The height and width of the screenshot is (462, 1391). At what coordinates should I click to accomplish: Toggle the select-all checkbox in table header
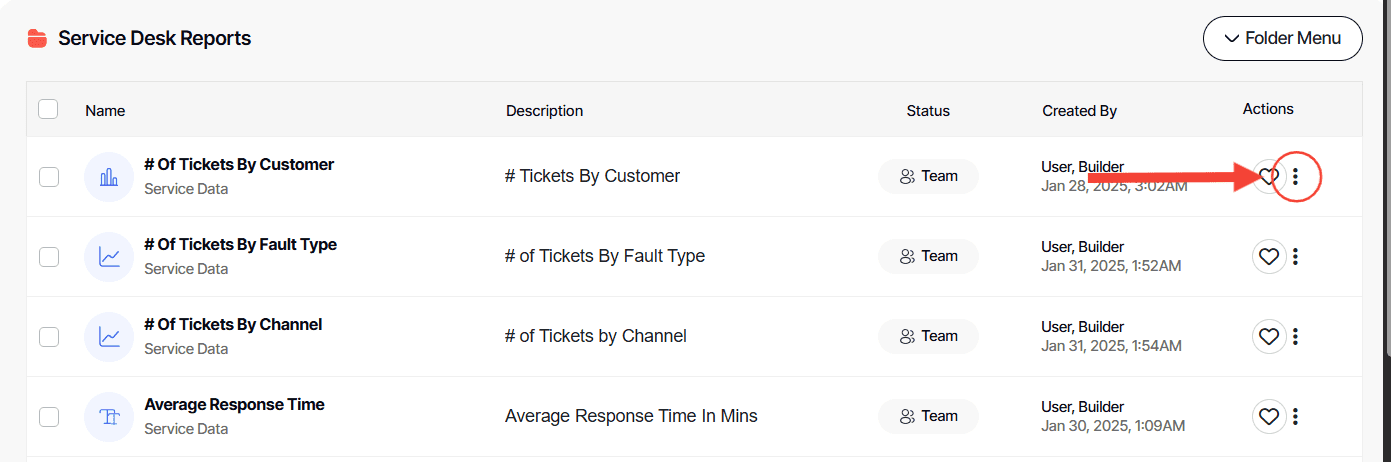click(48, 109)
